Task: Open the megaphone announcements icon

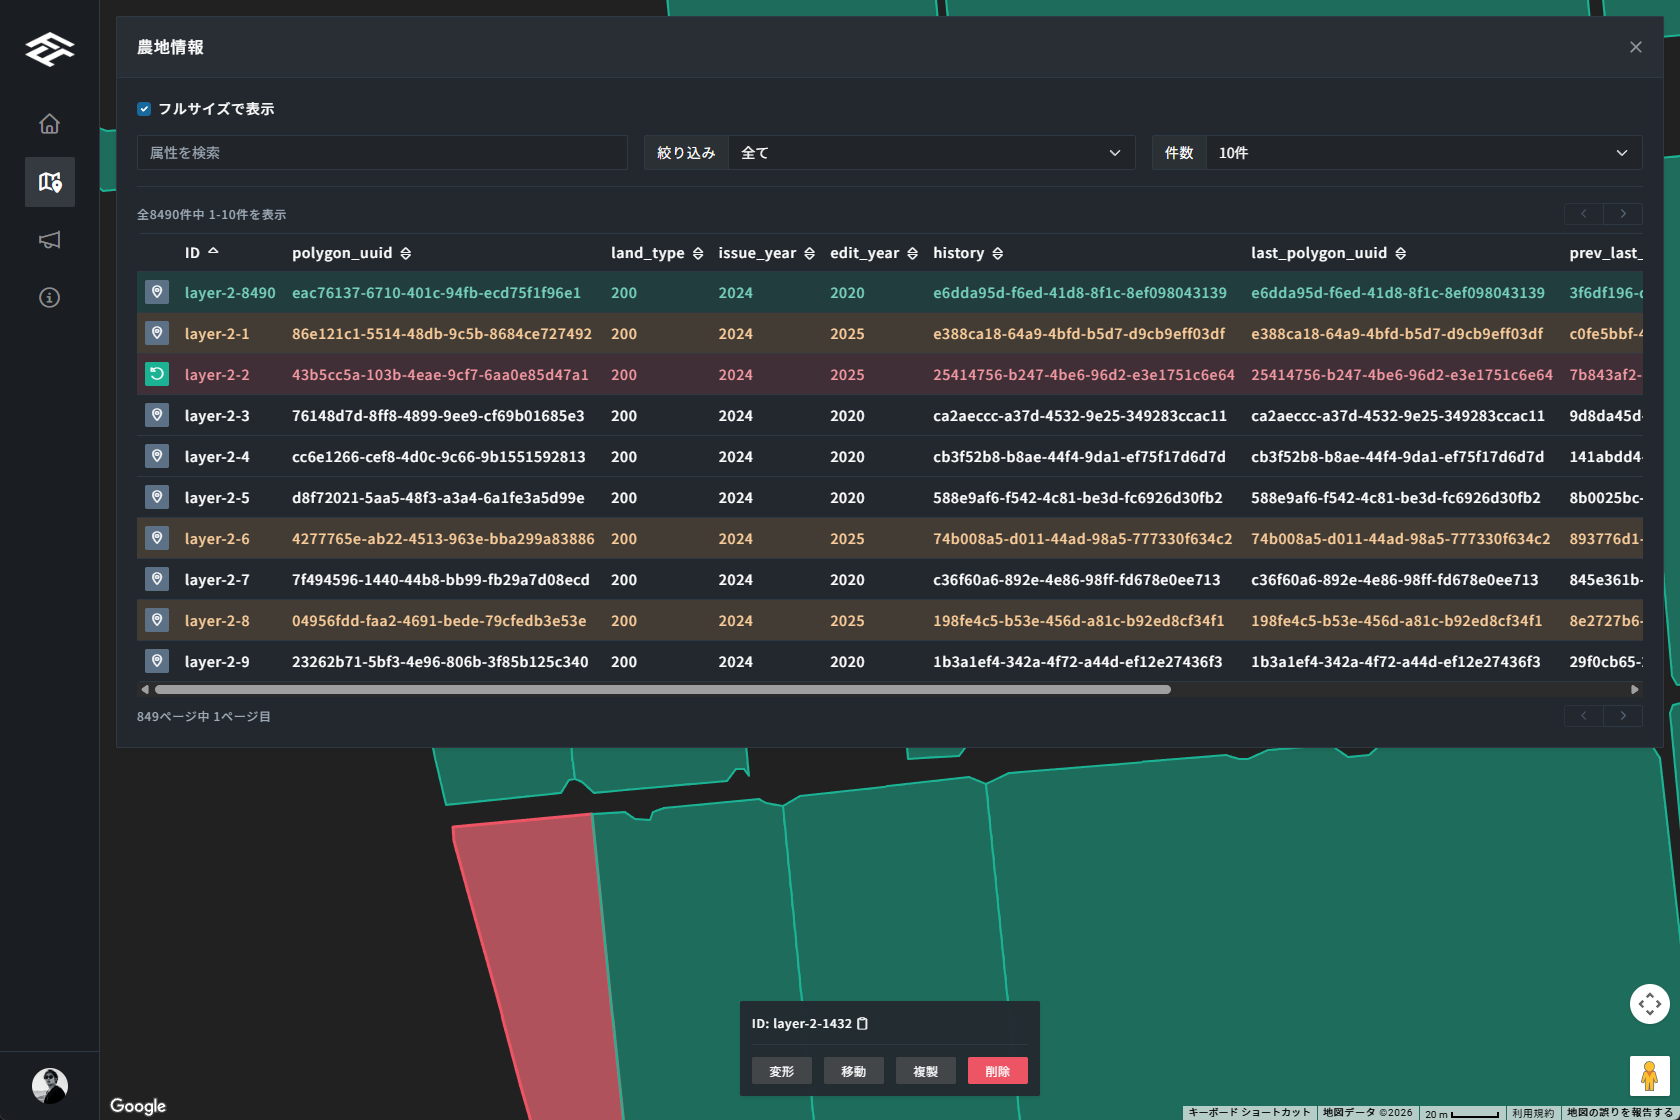Action: point(49,240)
